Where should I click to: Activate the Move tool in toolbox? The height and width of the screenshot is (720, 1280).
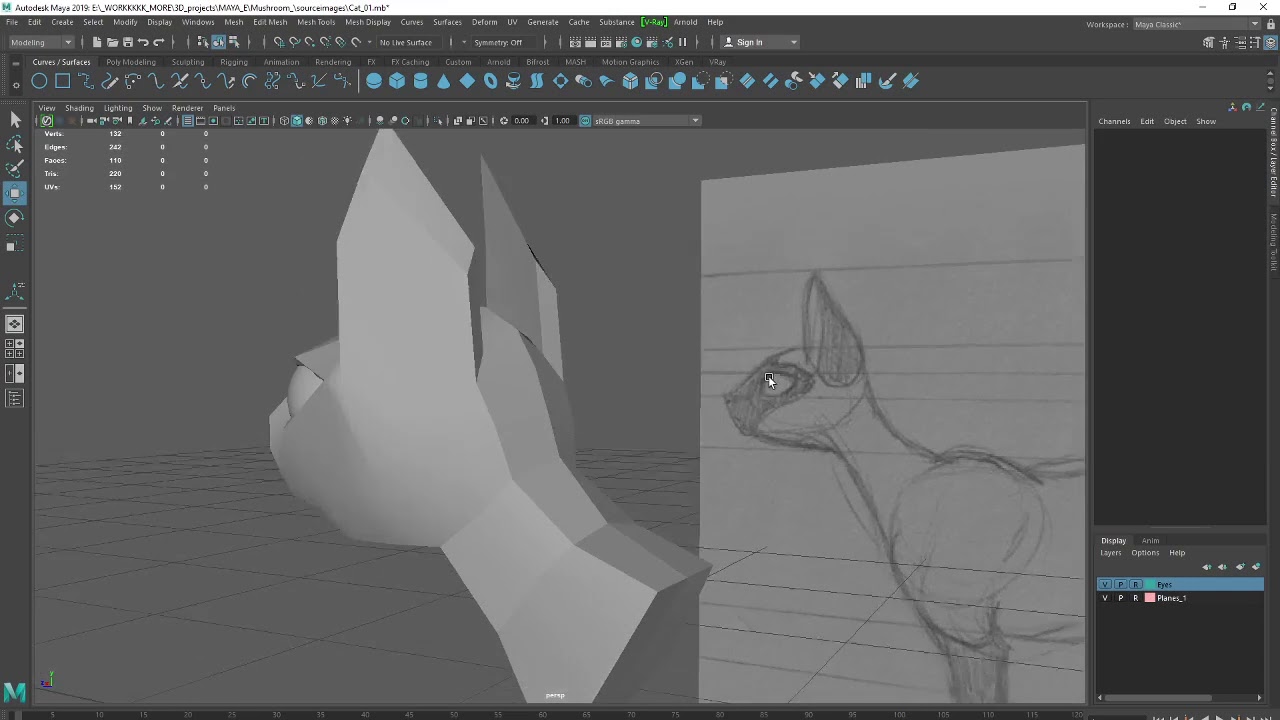(15, 193)
